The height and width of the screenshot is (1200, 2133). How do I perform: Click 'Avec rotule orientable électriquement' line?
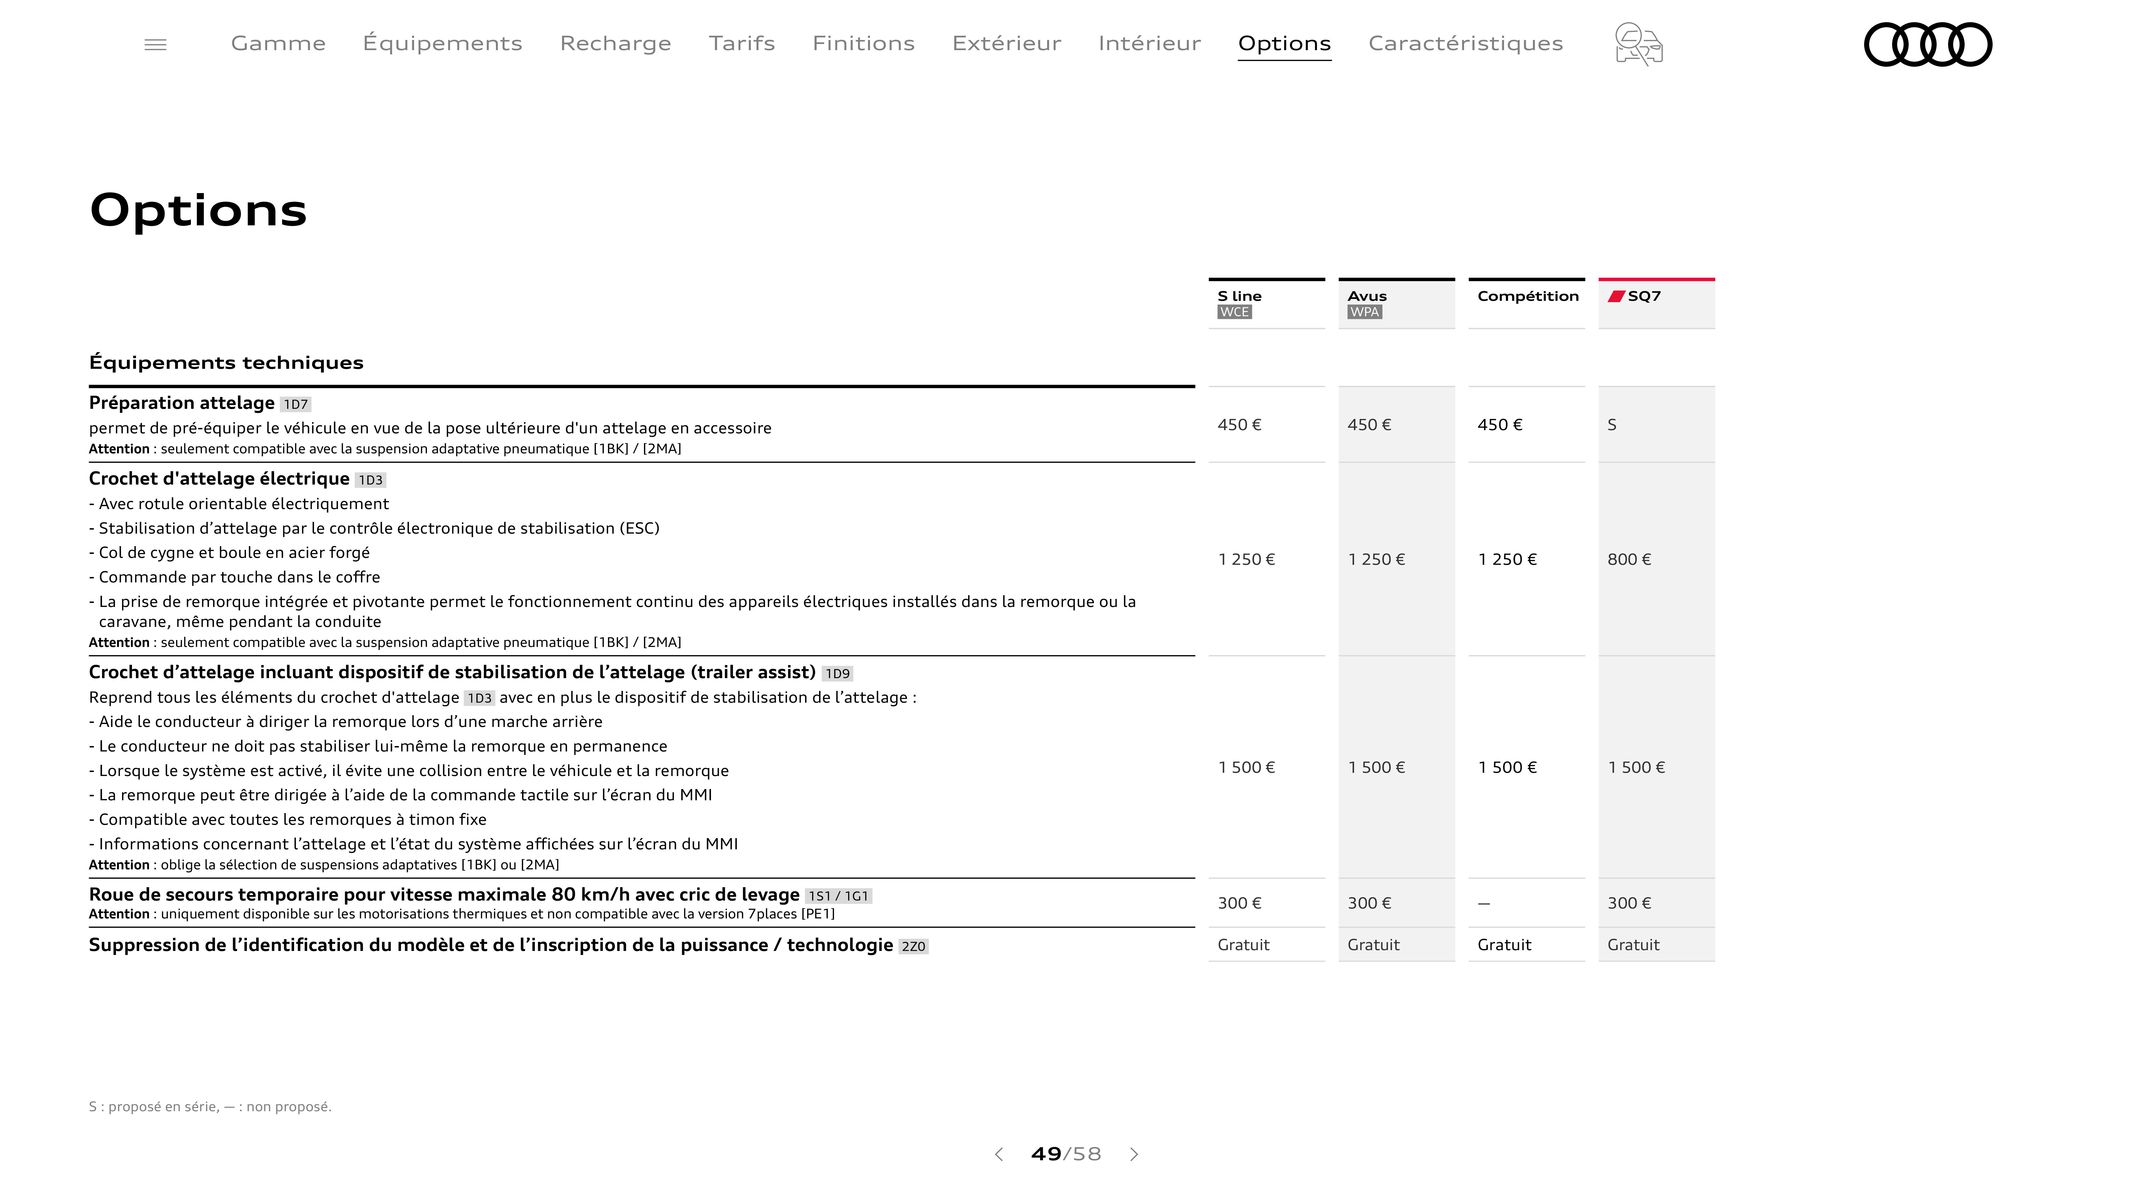[239, 504]
